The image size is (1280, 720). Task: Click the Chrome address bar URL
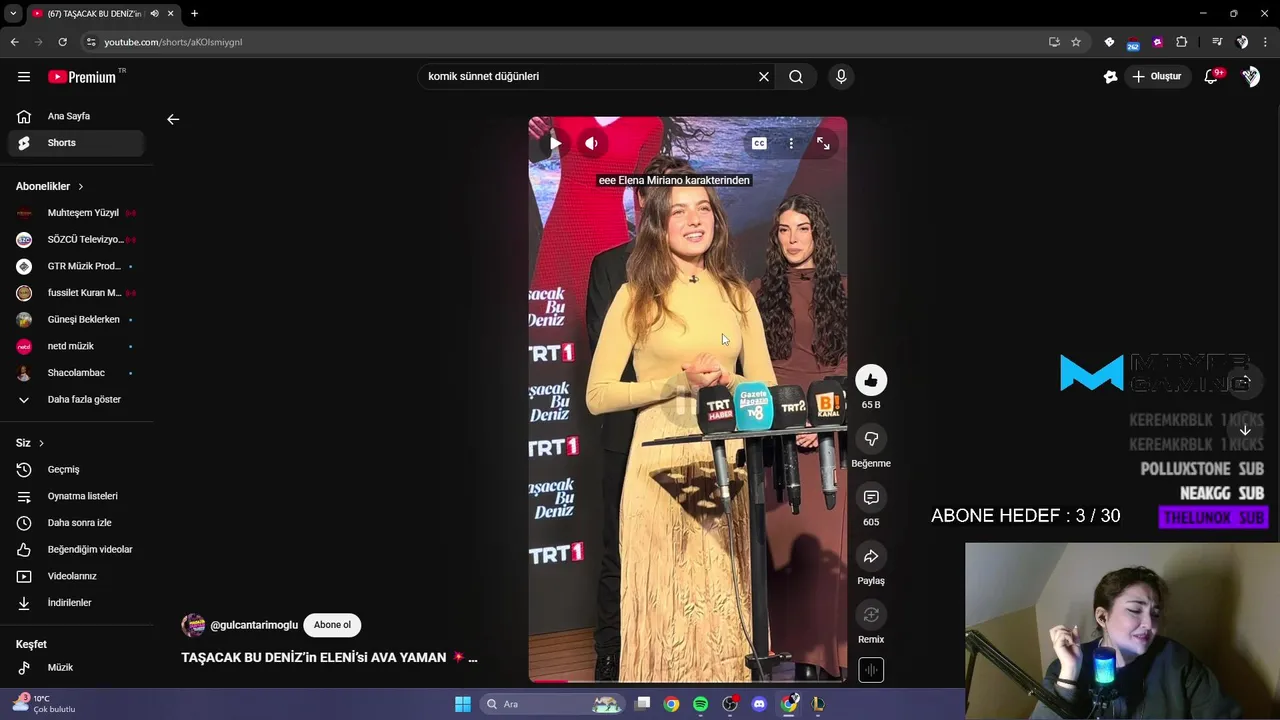point(173,42)
